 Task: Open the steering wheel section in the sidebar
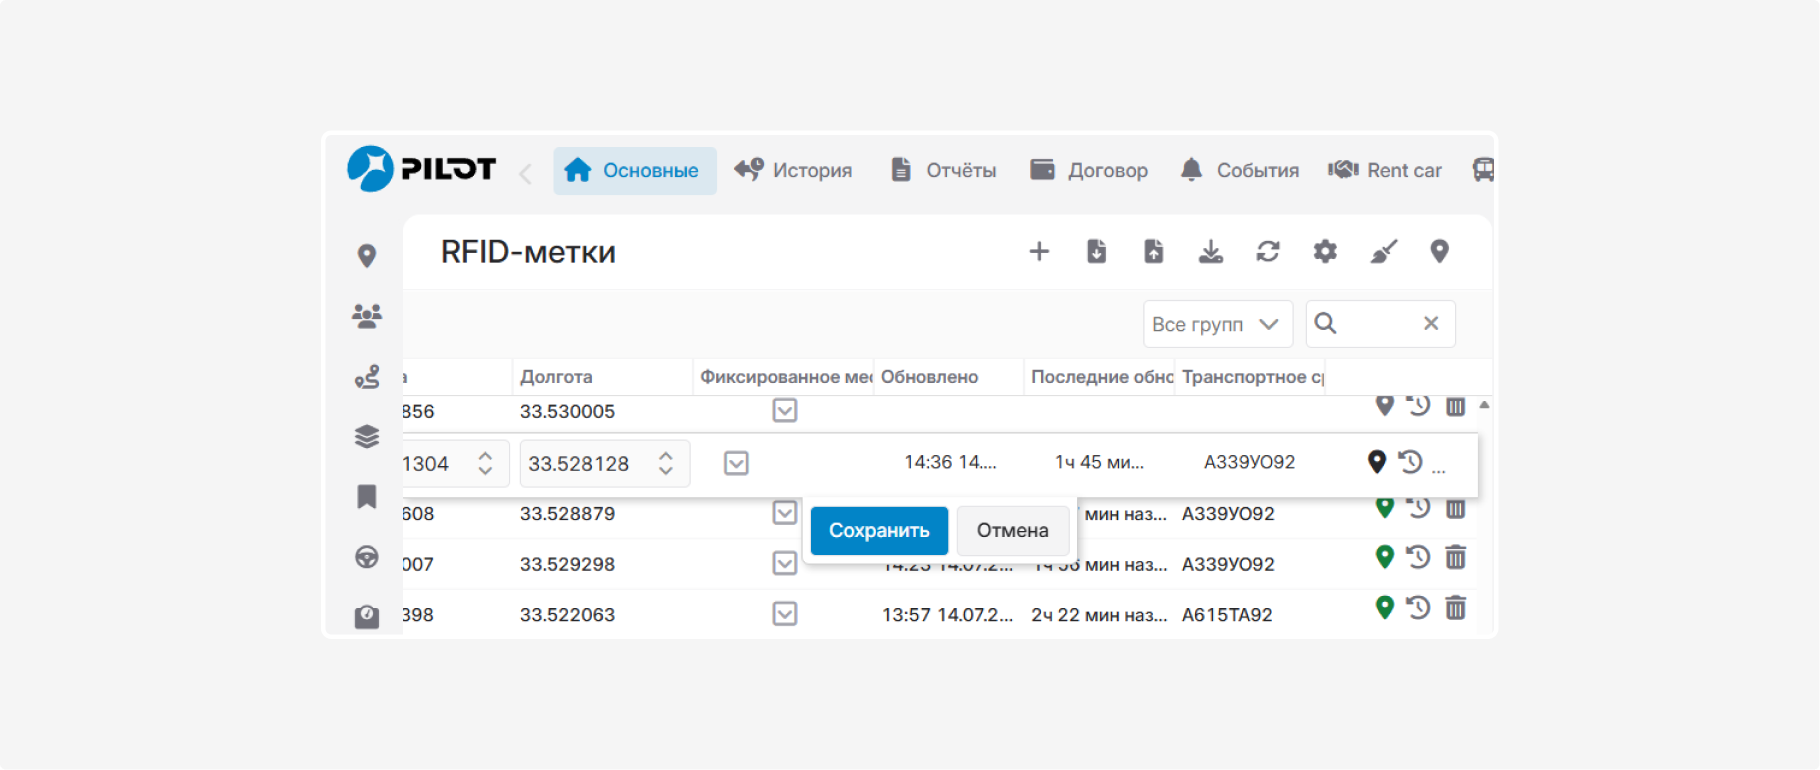pyautogui.click(x=367, y=557)
